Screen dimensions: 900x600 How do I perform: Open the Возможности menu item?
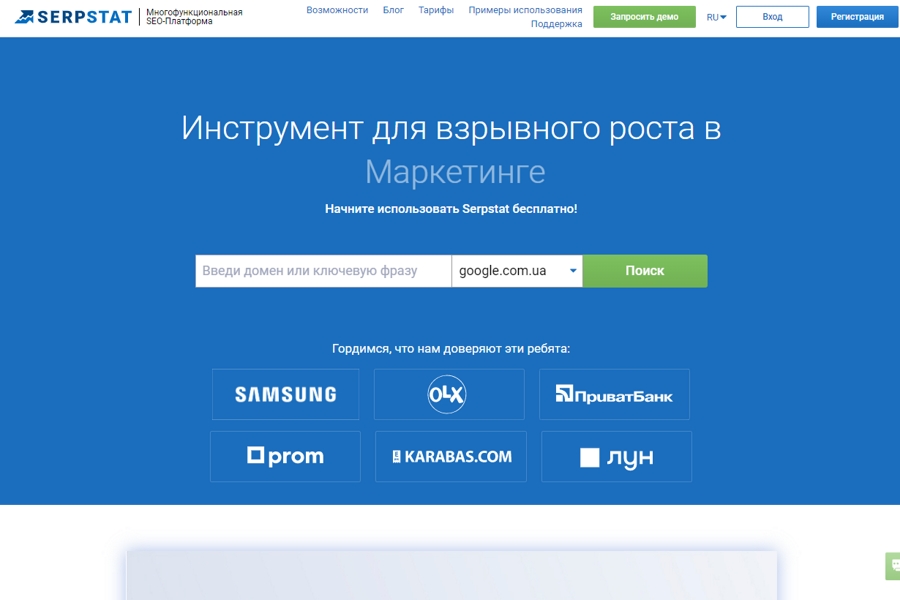[337, 10]
